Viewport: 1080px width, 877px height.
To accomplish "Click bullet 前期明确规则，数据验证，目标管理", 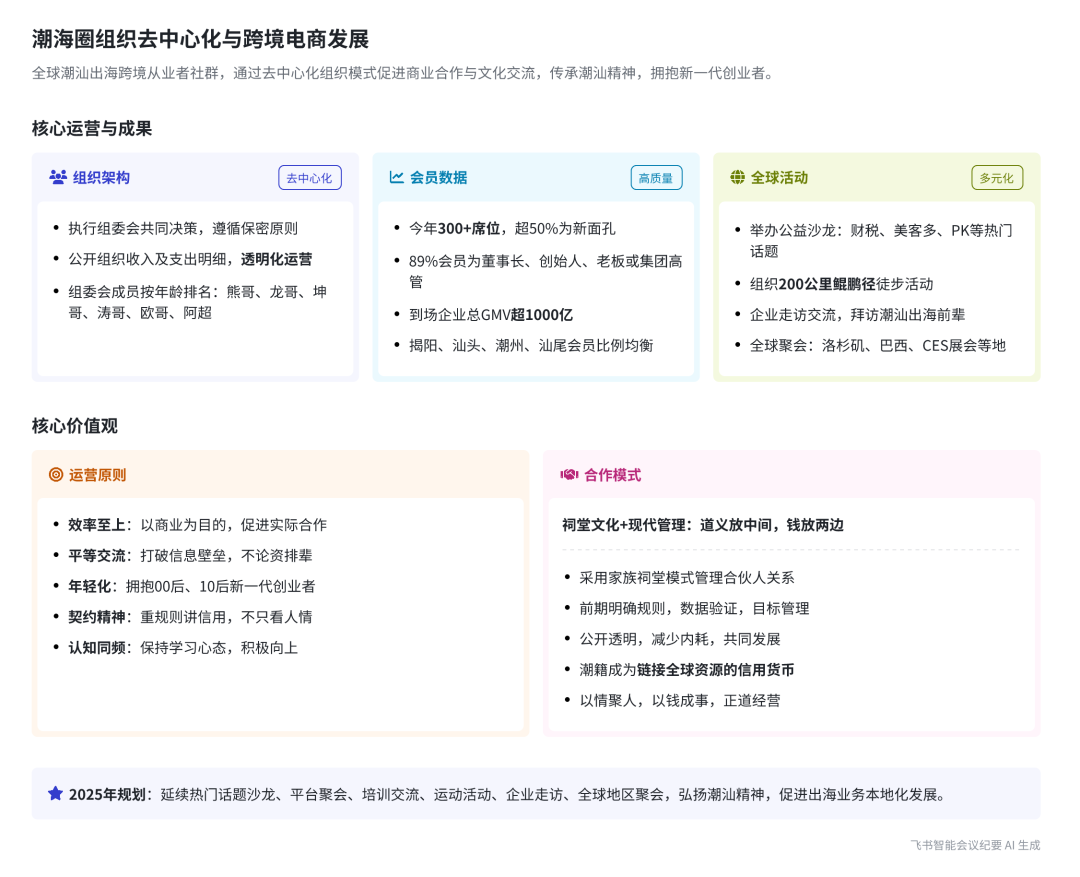I will [694, 608].
